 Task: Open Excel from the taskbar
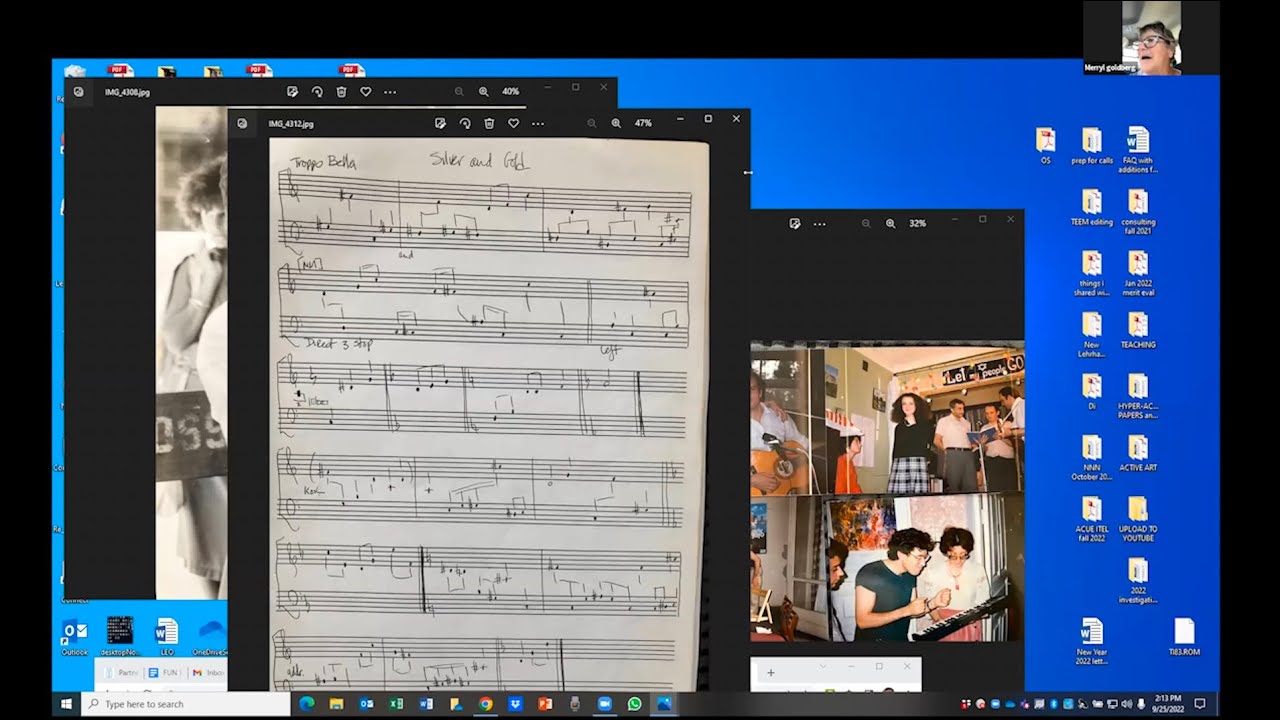pos(396,704)
